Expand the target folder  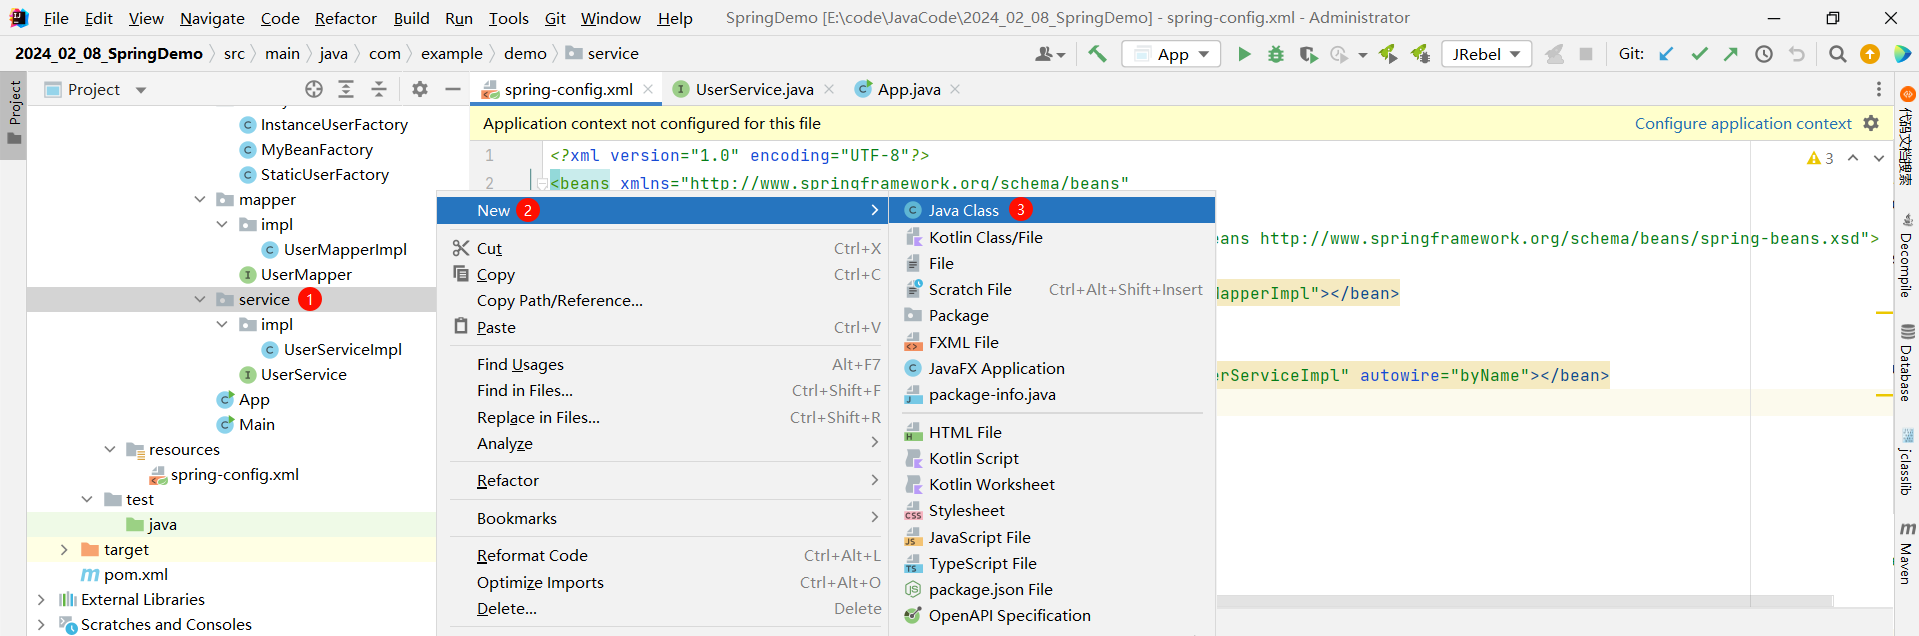[x=64, y=549]
